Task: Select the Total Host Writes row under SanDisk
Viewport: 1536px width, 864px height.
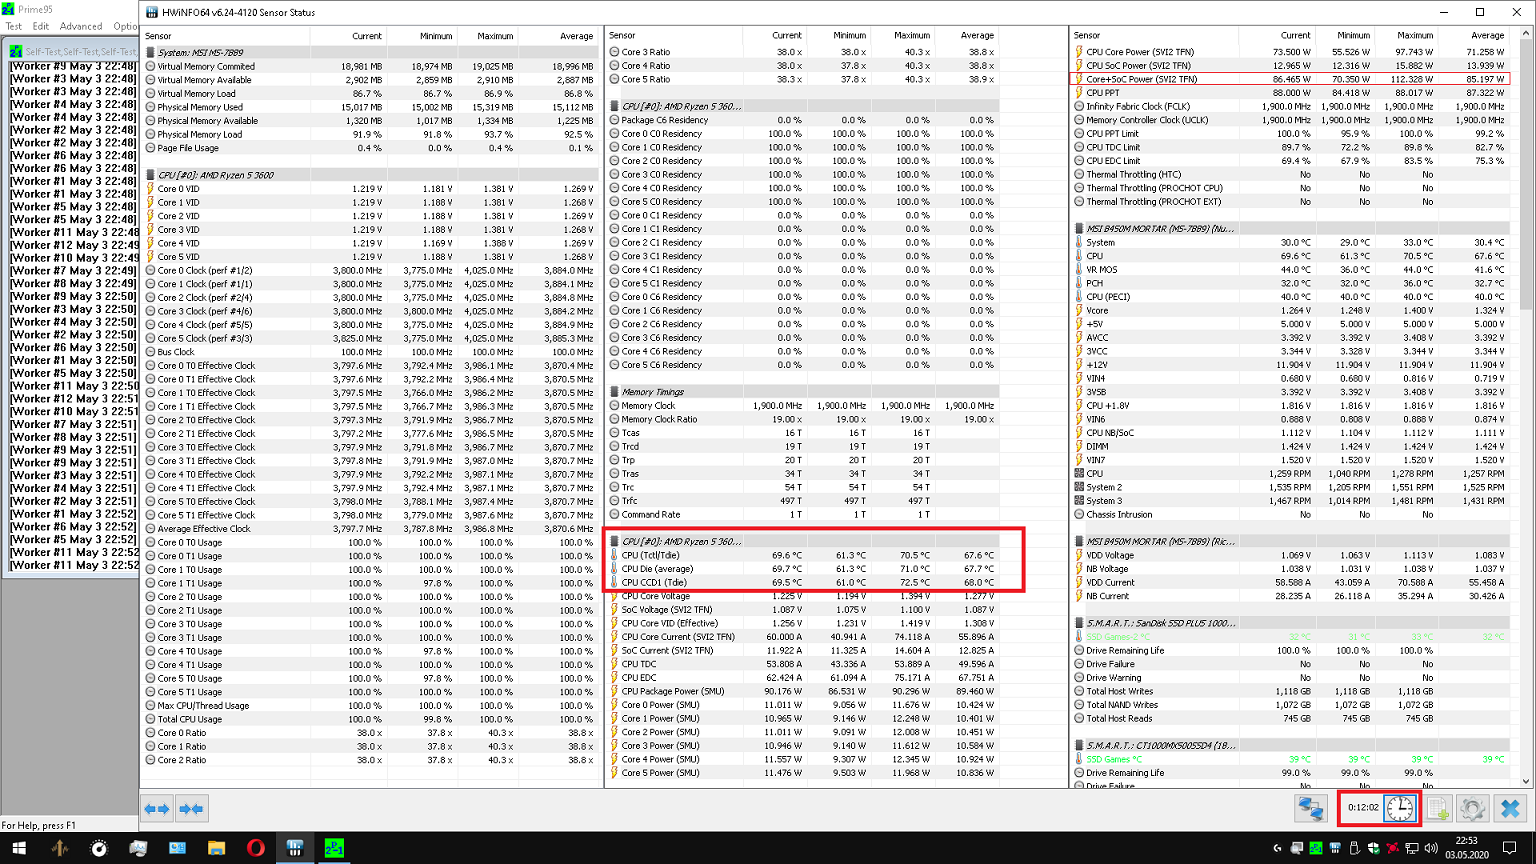Action: tap(1290, 691)
